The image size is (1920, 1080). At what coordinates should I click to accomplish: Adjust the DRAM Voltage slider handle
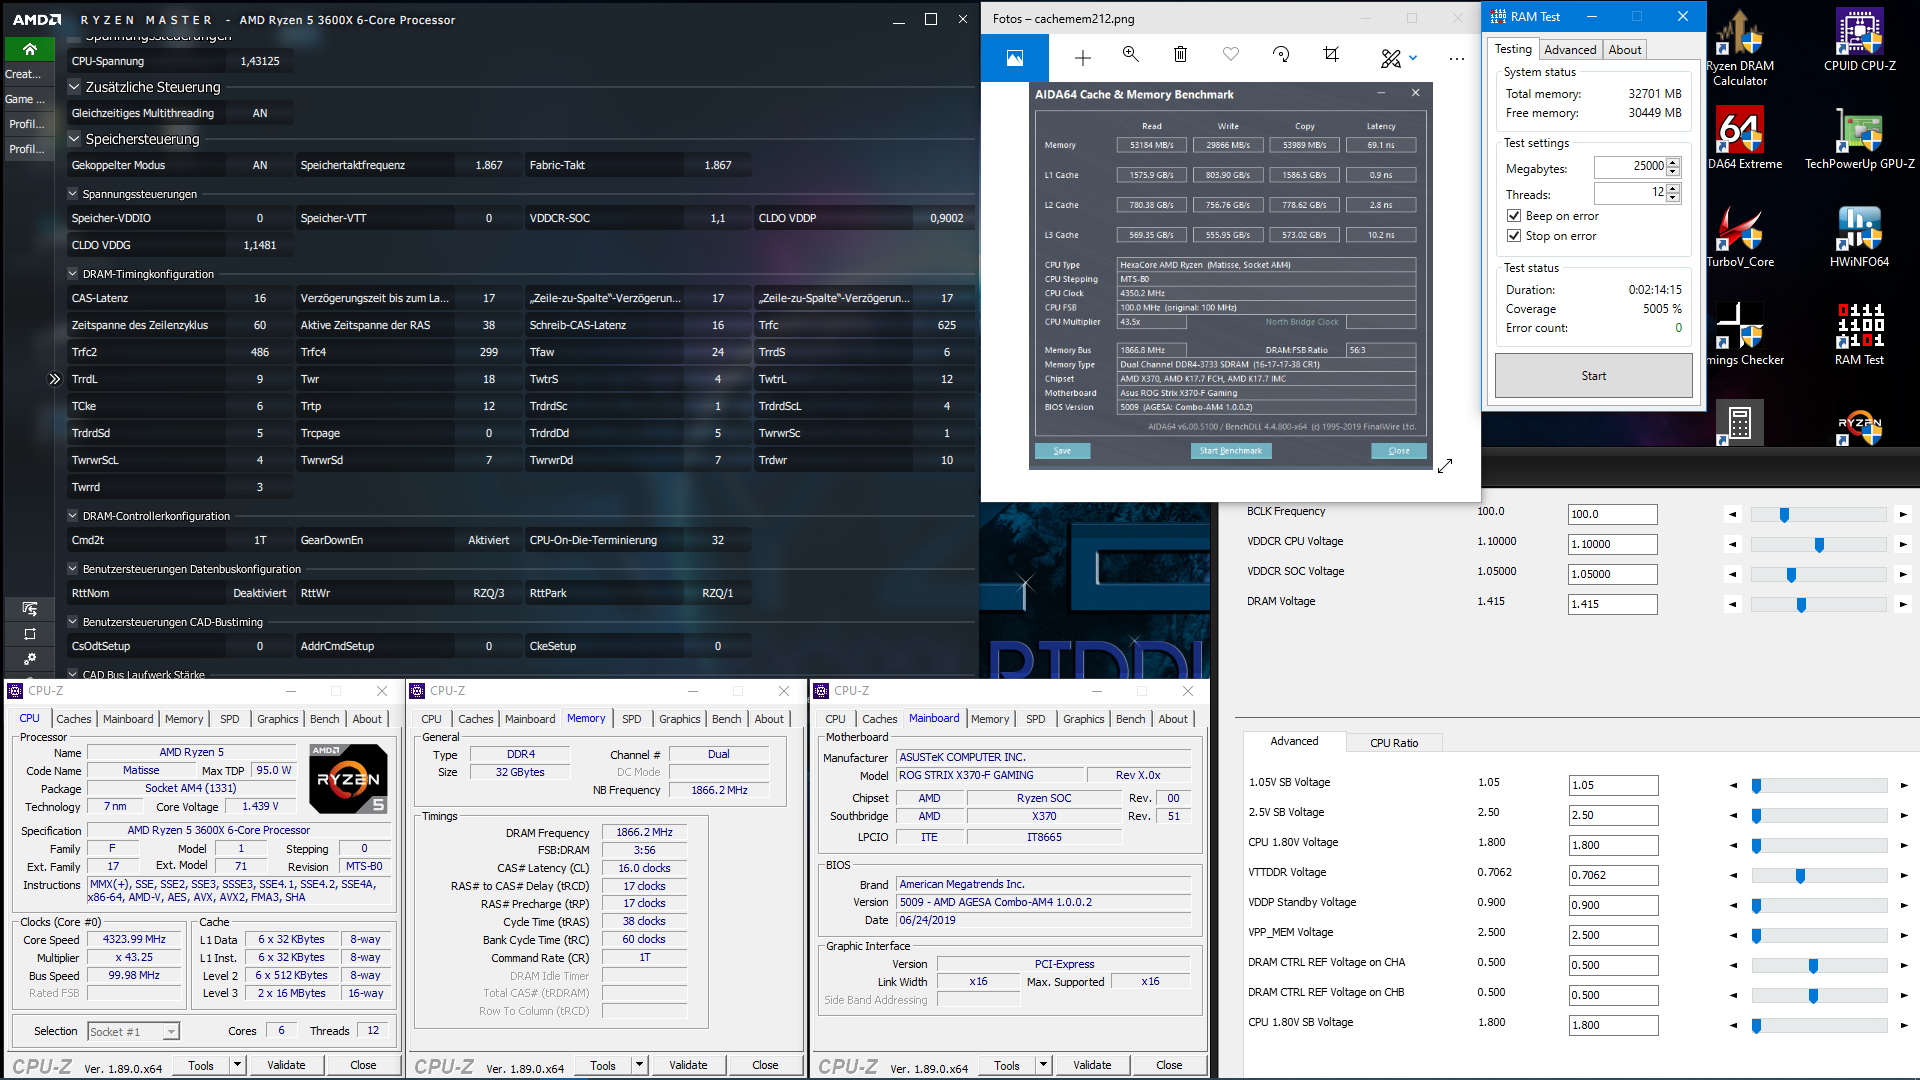tap(1801, 605)
